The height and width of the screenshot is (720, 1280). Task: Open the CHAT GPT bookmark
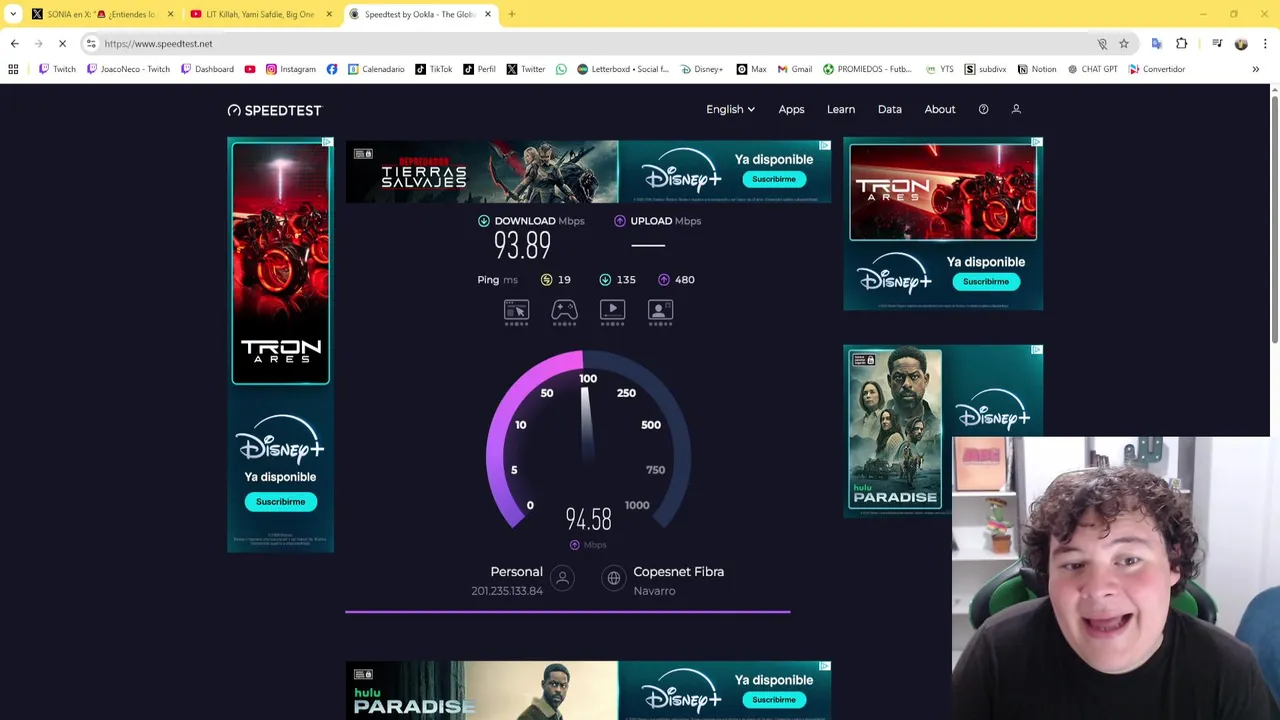point(1092,69)
